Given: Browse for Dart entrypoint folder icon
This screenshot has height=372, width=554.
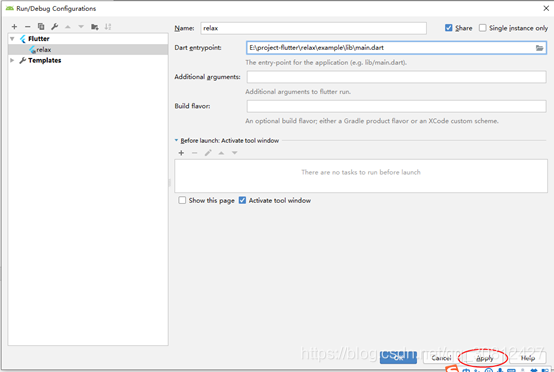Looking at the screenshot, I should click(540, 48).
